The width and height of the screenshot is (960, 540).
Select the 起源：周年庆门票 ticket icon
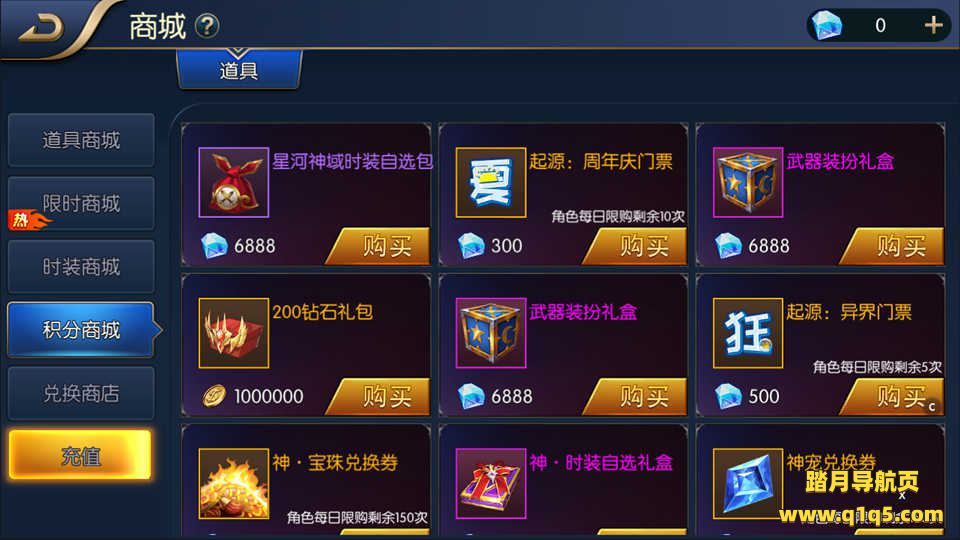[x=491, y=182]
